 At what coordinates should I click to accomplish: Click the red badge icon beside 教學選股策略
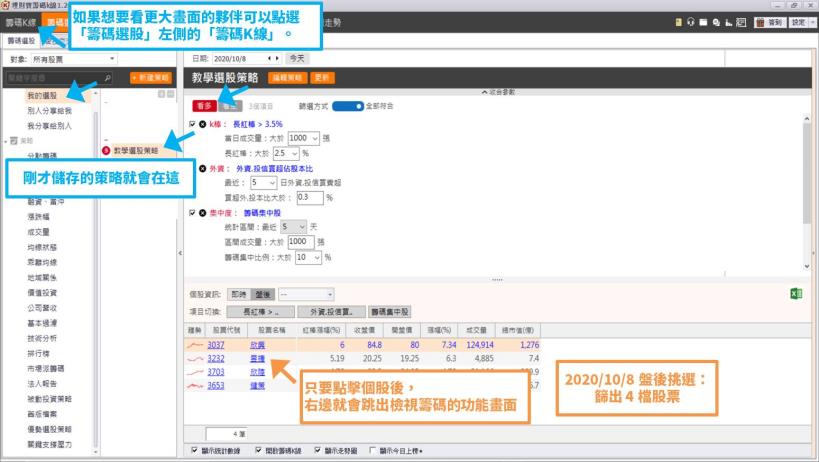click(106, 150)
